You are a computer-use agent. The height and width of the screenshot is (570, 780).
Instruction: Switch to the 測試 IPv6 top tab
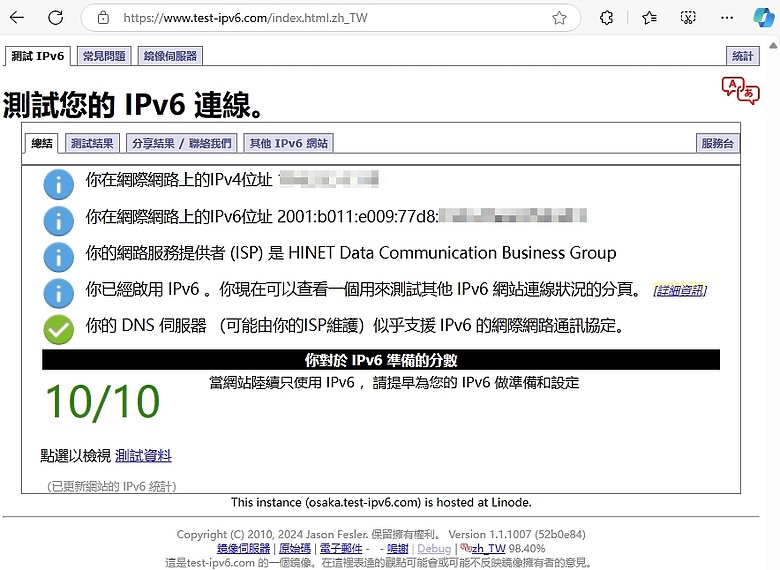[x=38, y=56]
